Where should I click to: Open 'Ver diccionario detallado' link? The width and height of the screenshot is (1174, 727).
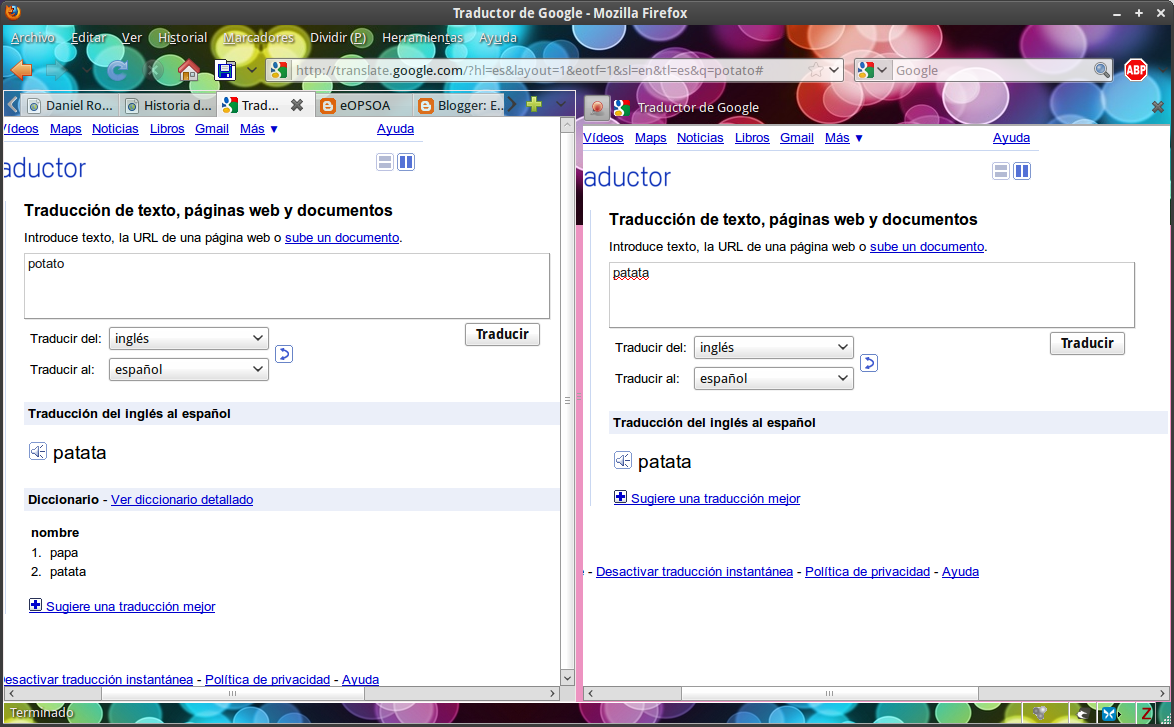(x=182, y=499)
